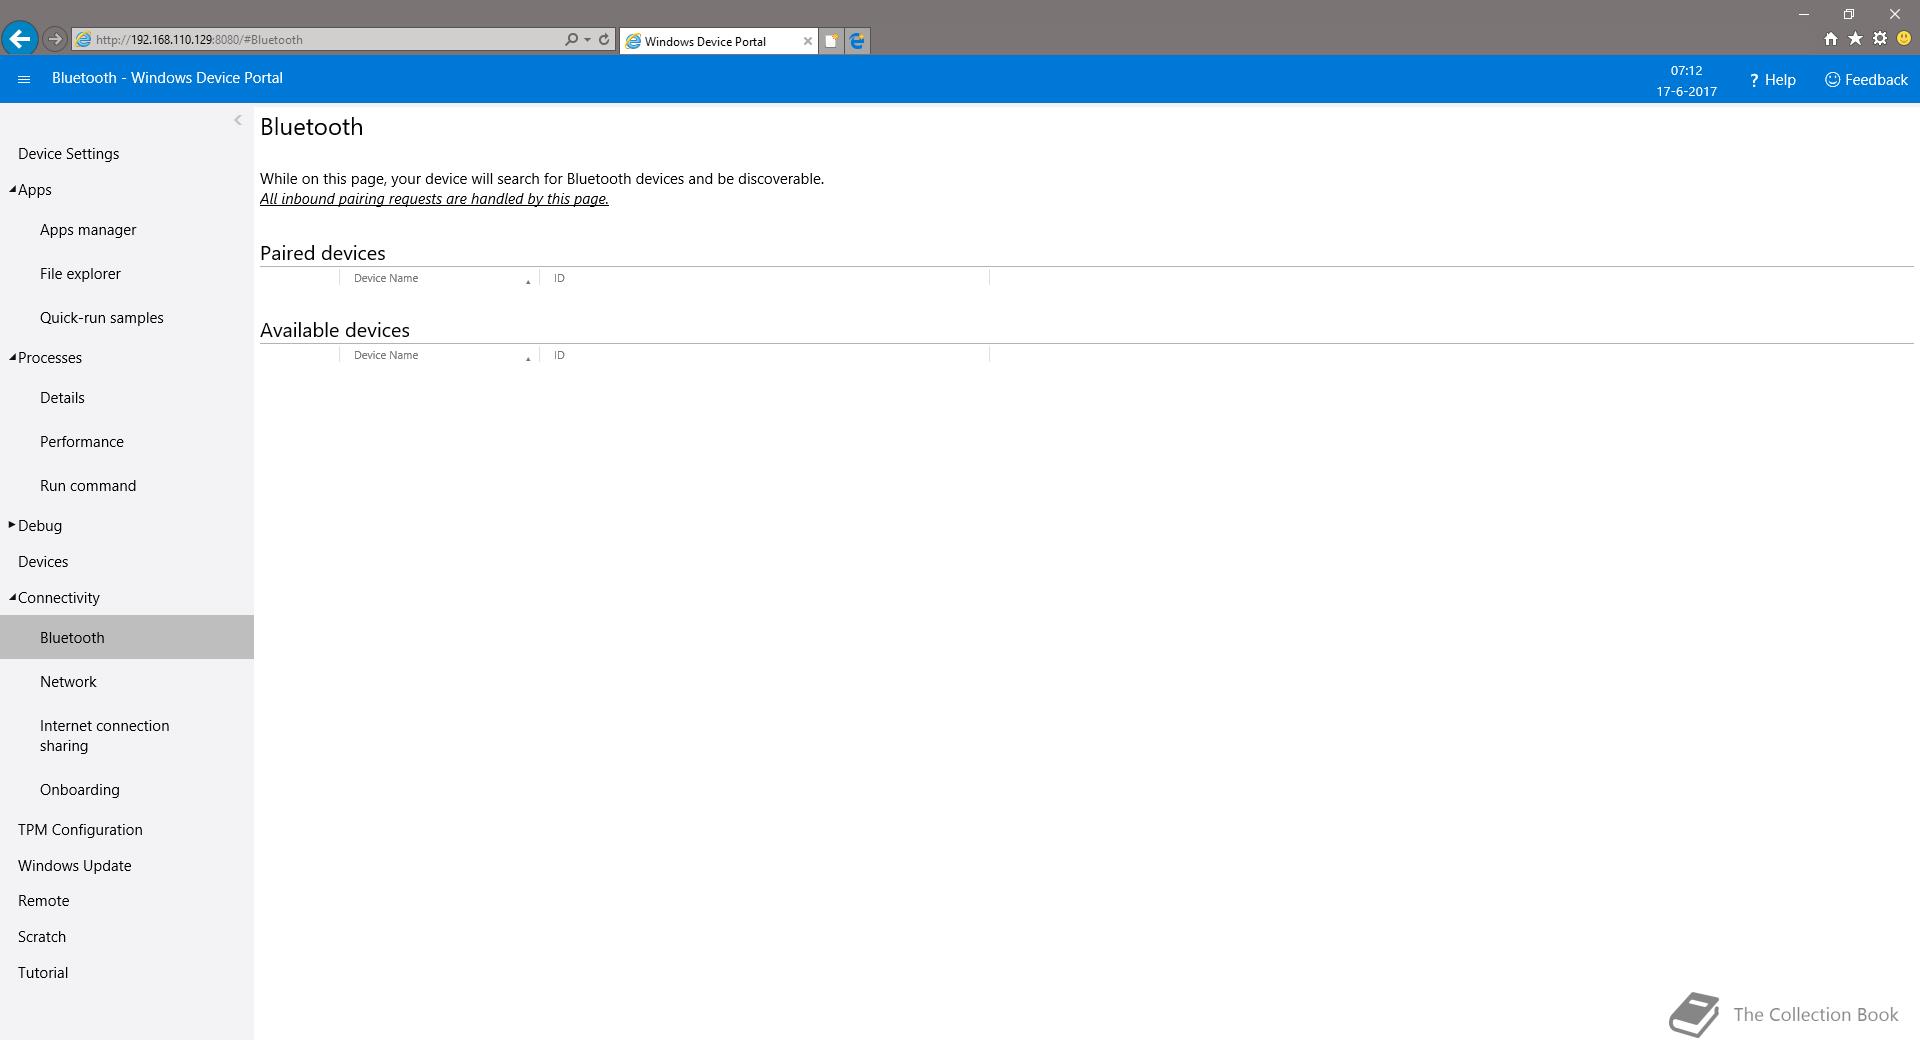Screen dimensions: 1920x1040
Task: Click the 07:12 time in the header
Action: click(x=1686, y=71)
